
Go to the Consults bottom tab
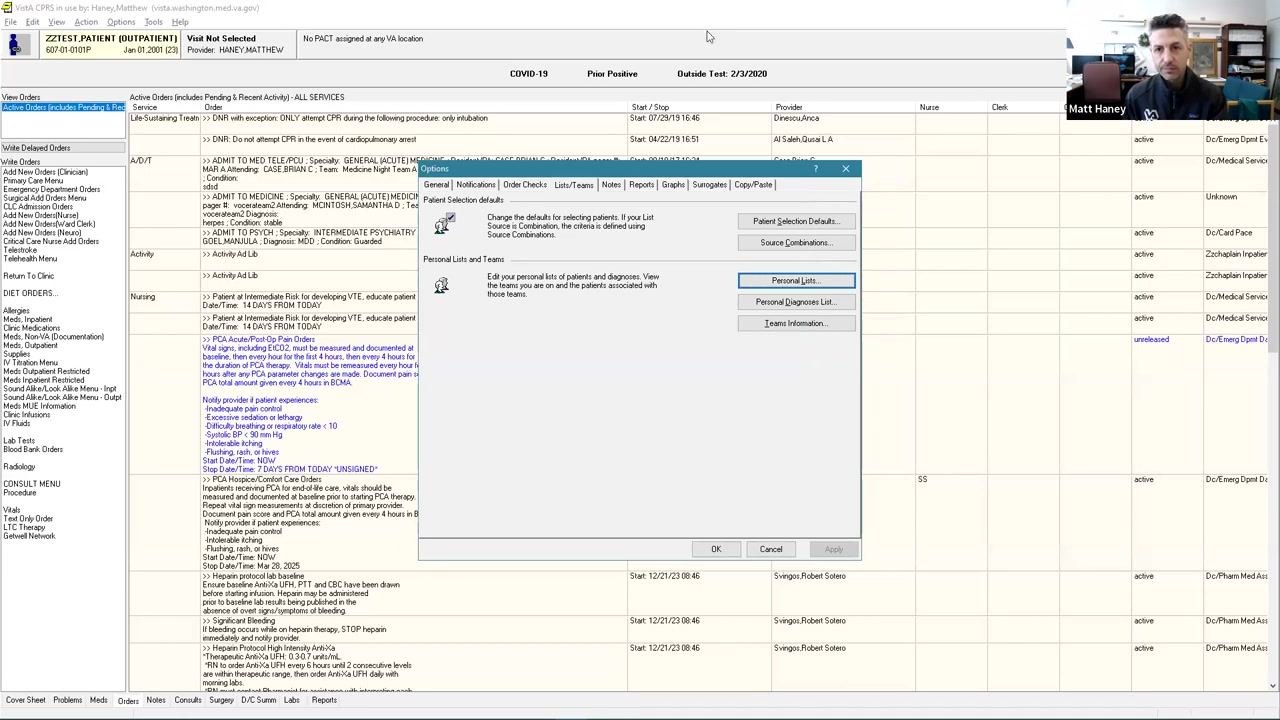[188, 700]
